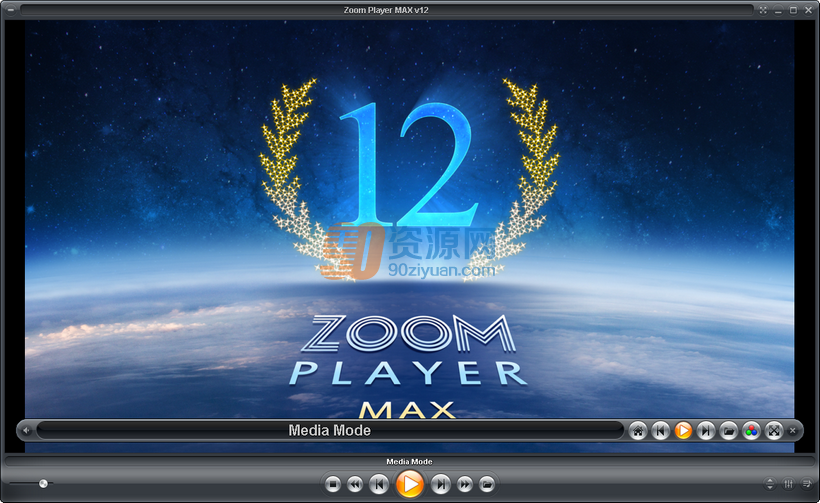Image resolution: width=820 pixels, height=503 pixels.
Task: Click the title bar fullscreen arrows icon
Action: click(763, 10)
